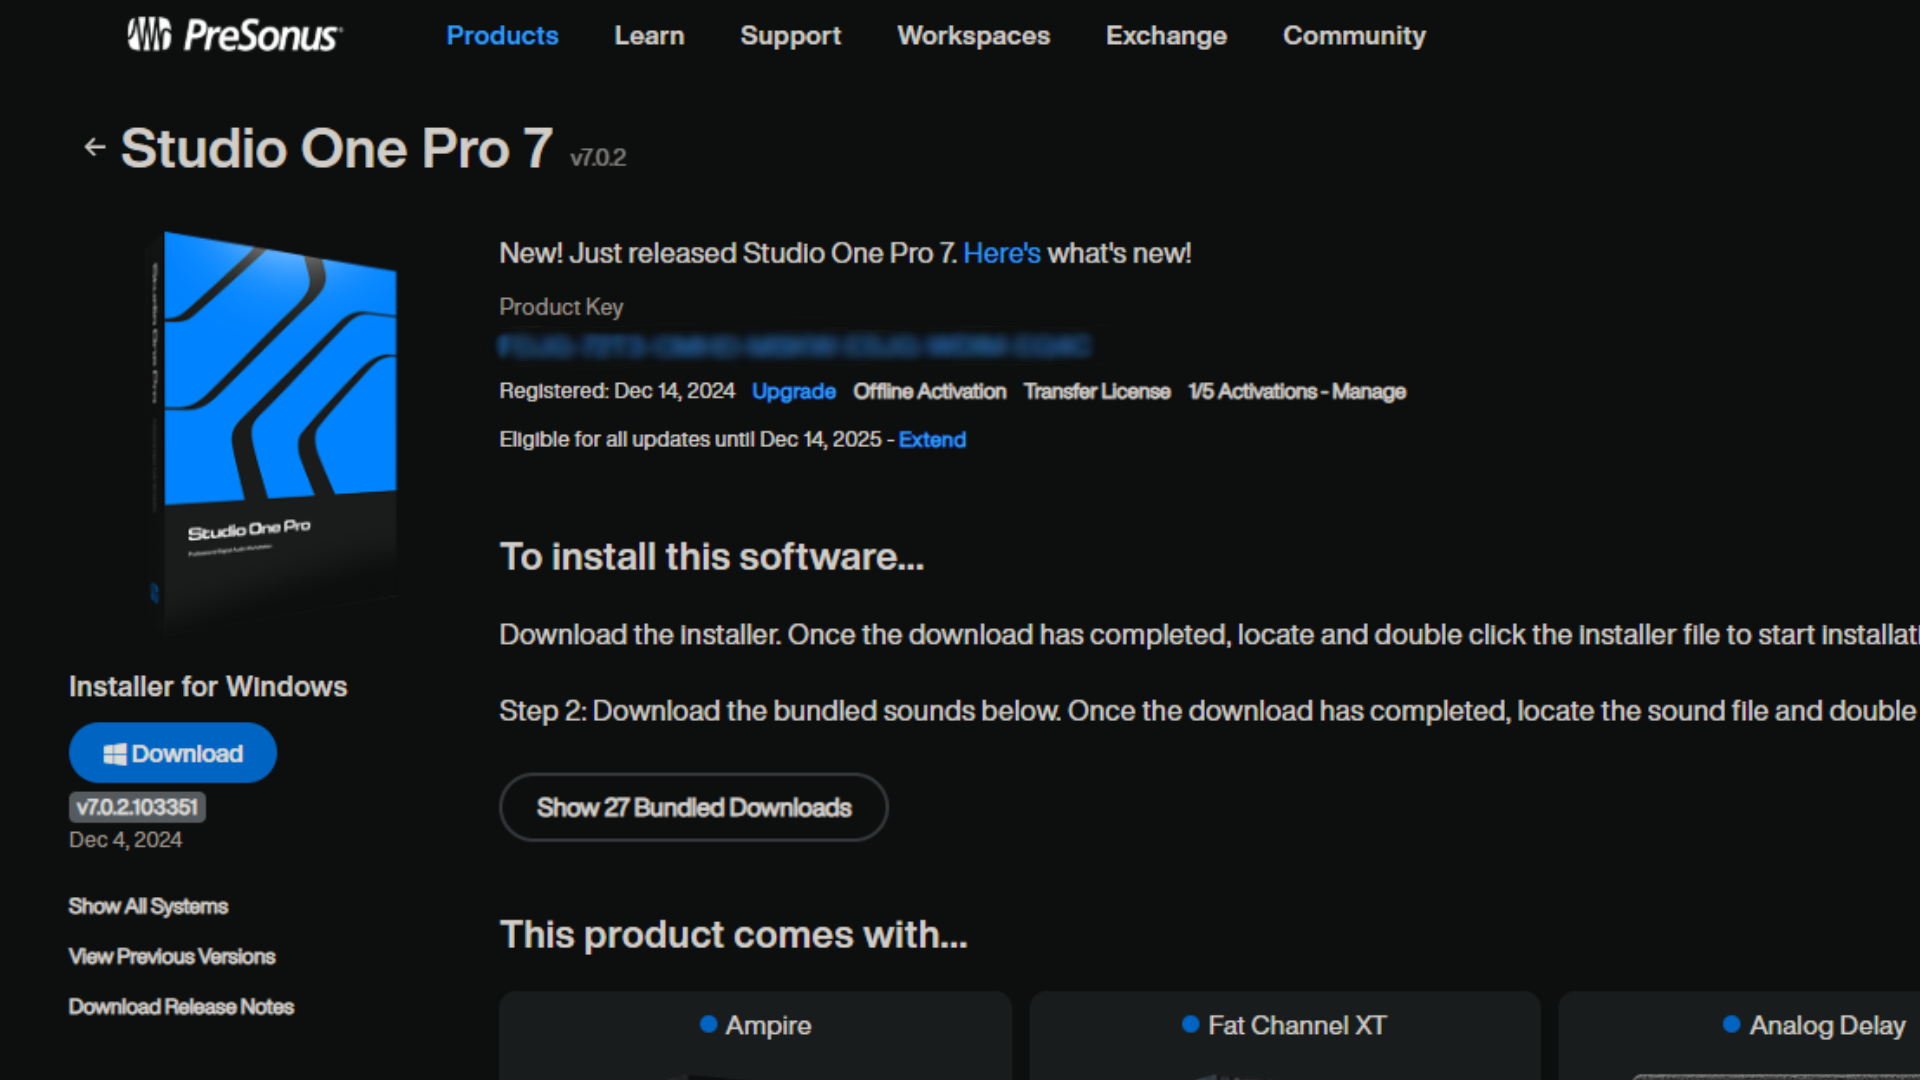The image size is (1920, 1080).
Task: Click the "Registered: Dec 14, 2024" text
Action: (617, 391)
